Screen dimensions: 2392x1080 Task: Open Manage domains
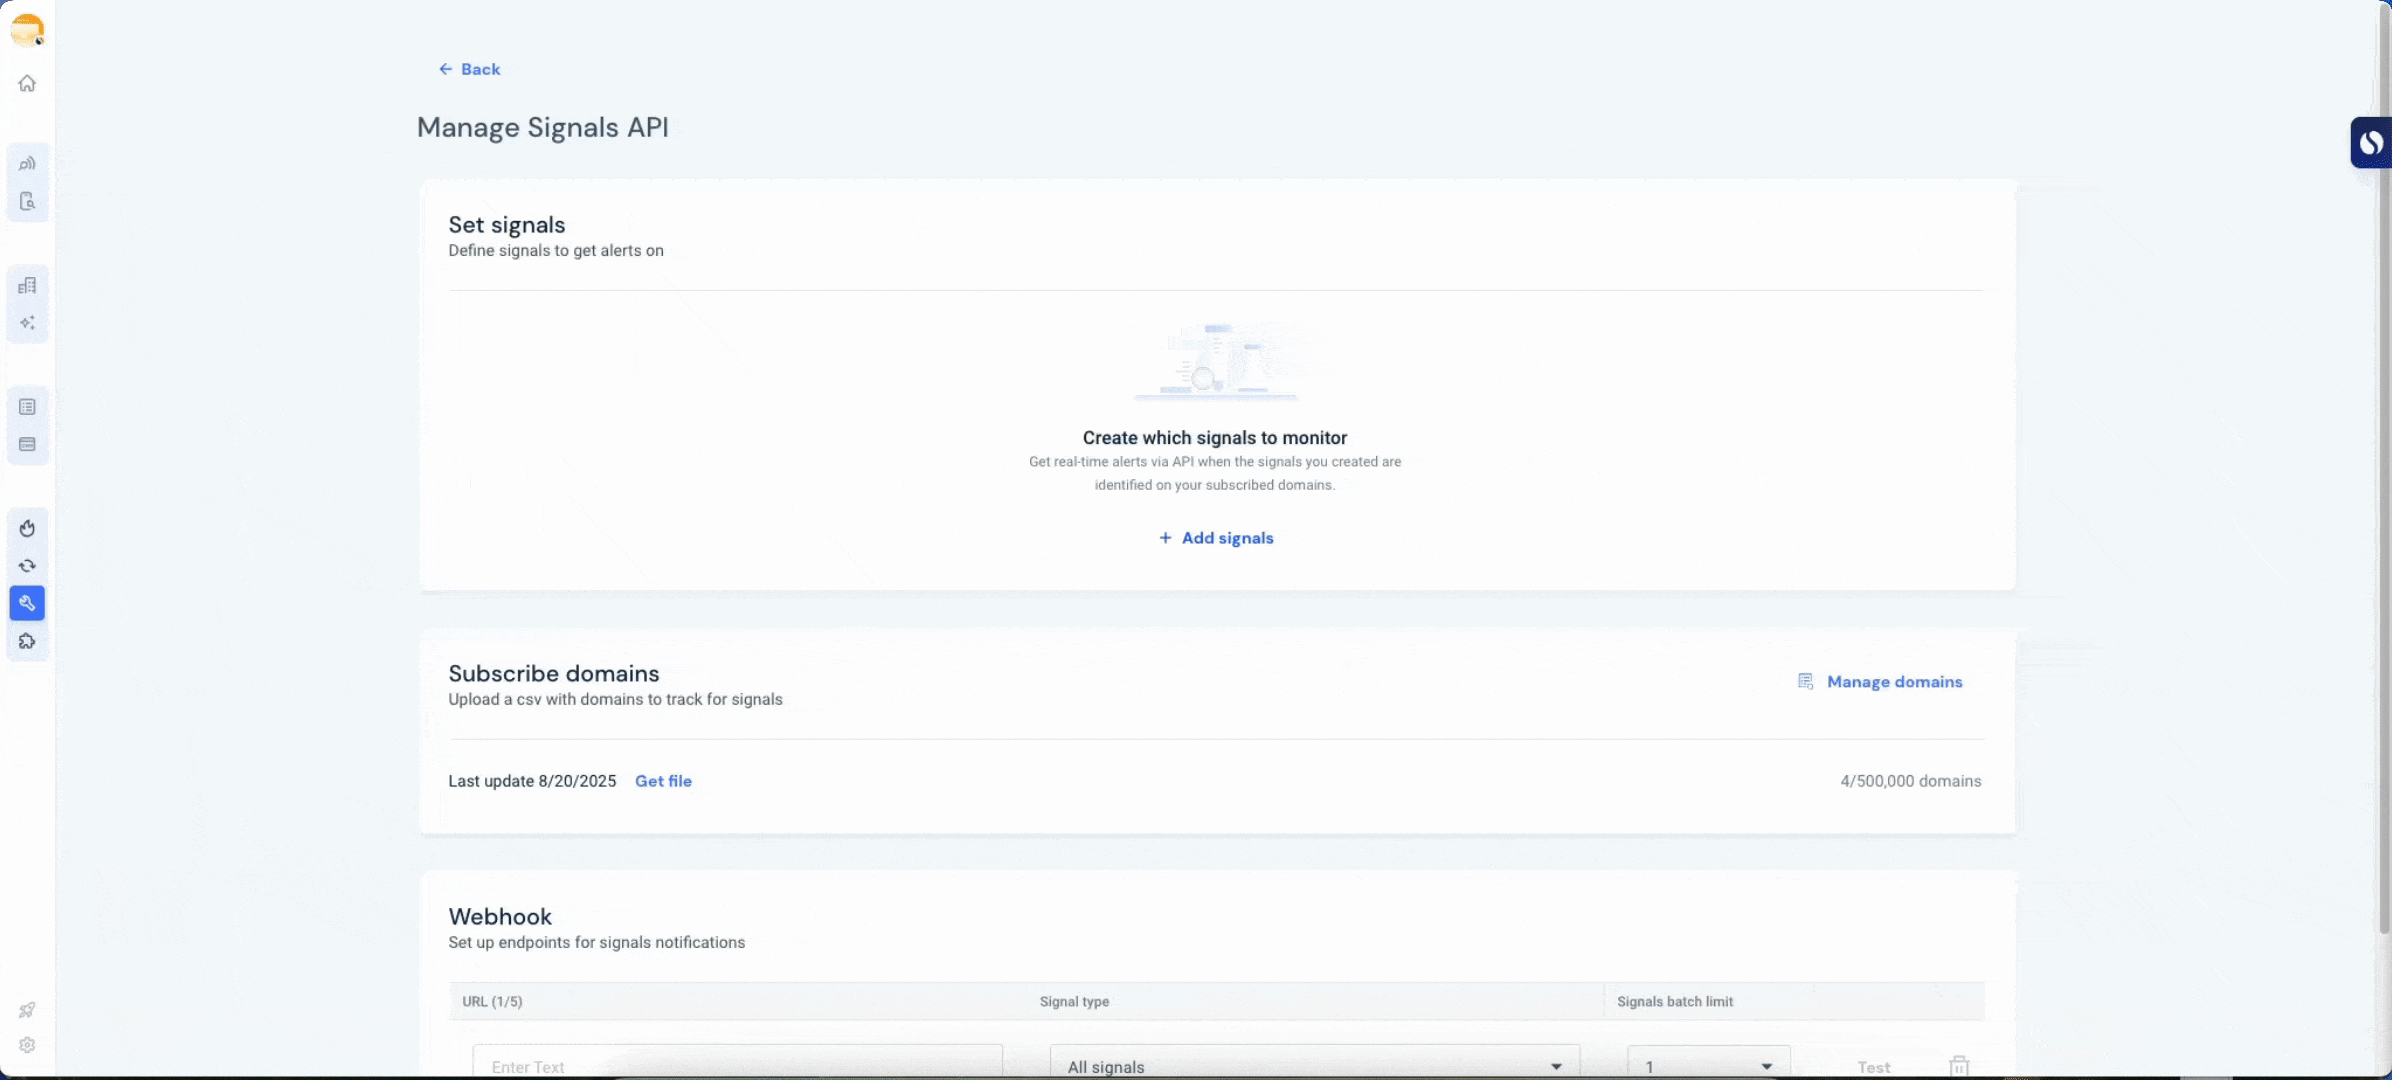point(1880,682)
